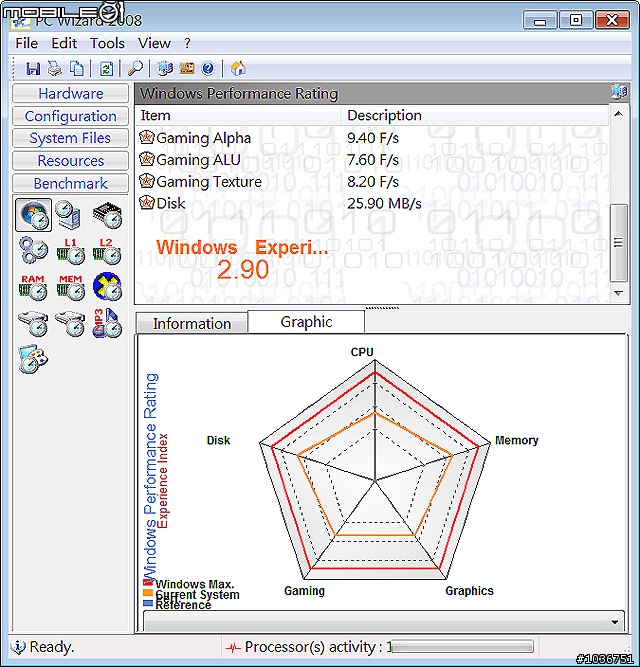The image size is (640, 667).
Task: Click the red Windows Max. legend swatch
Action: coord(148,583)
